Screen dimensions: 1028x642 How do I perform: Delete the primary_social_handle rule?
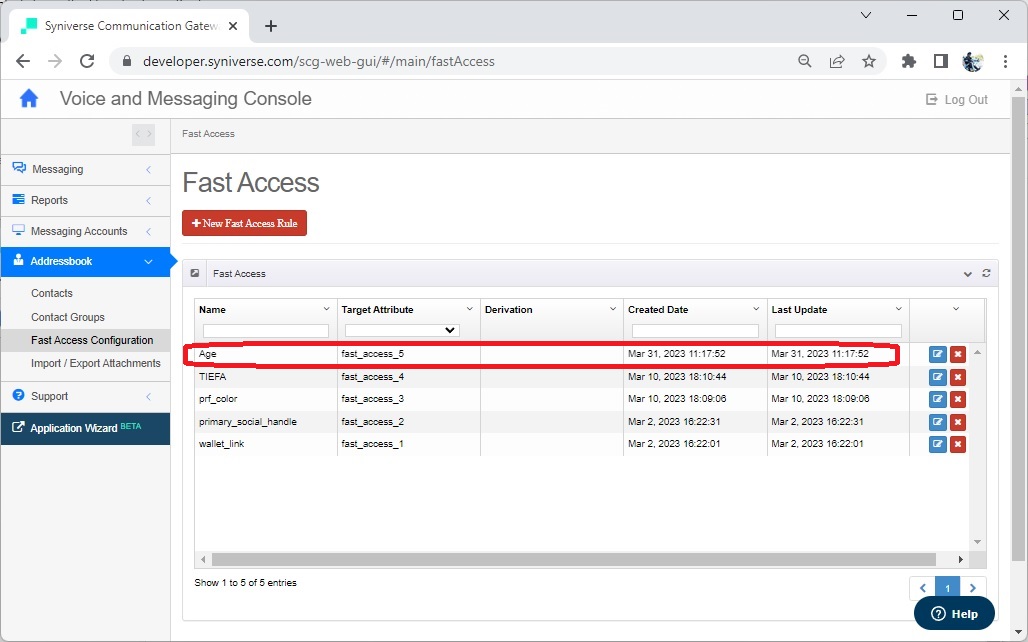pos(958,422)
